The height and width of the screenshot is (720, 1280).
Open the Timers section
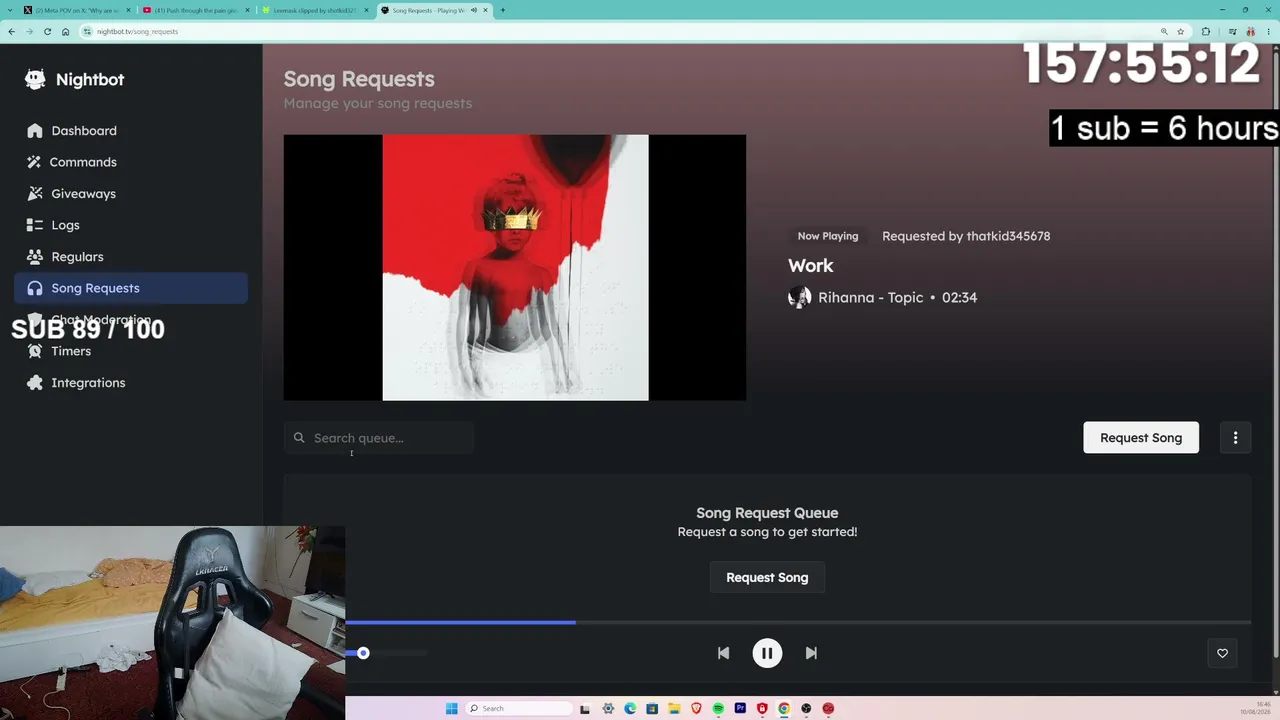click(x=131, y=351)
